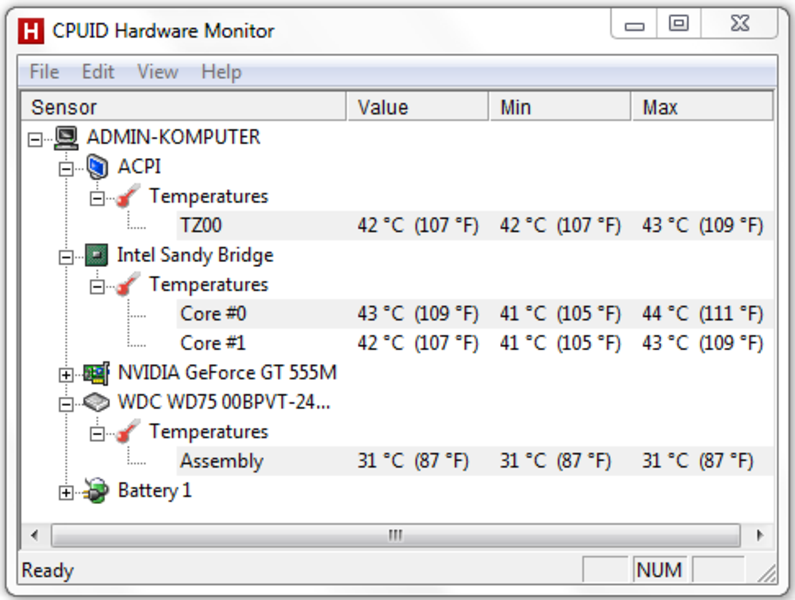Click the Intel Sandy Bridge chip icon
The image size is (795, 600).
(96, 255)
